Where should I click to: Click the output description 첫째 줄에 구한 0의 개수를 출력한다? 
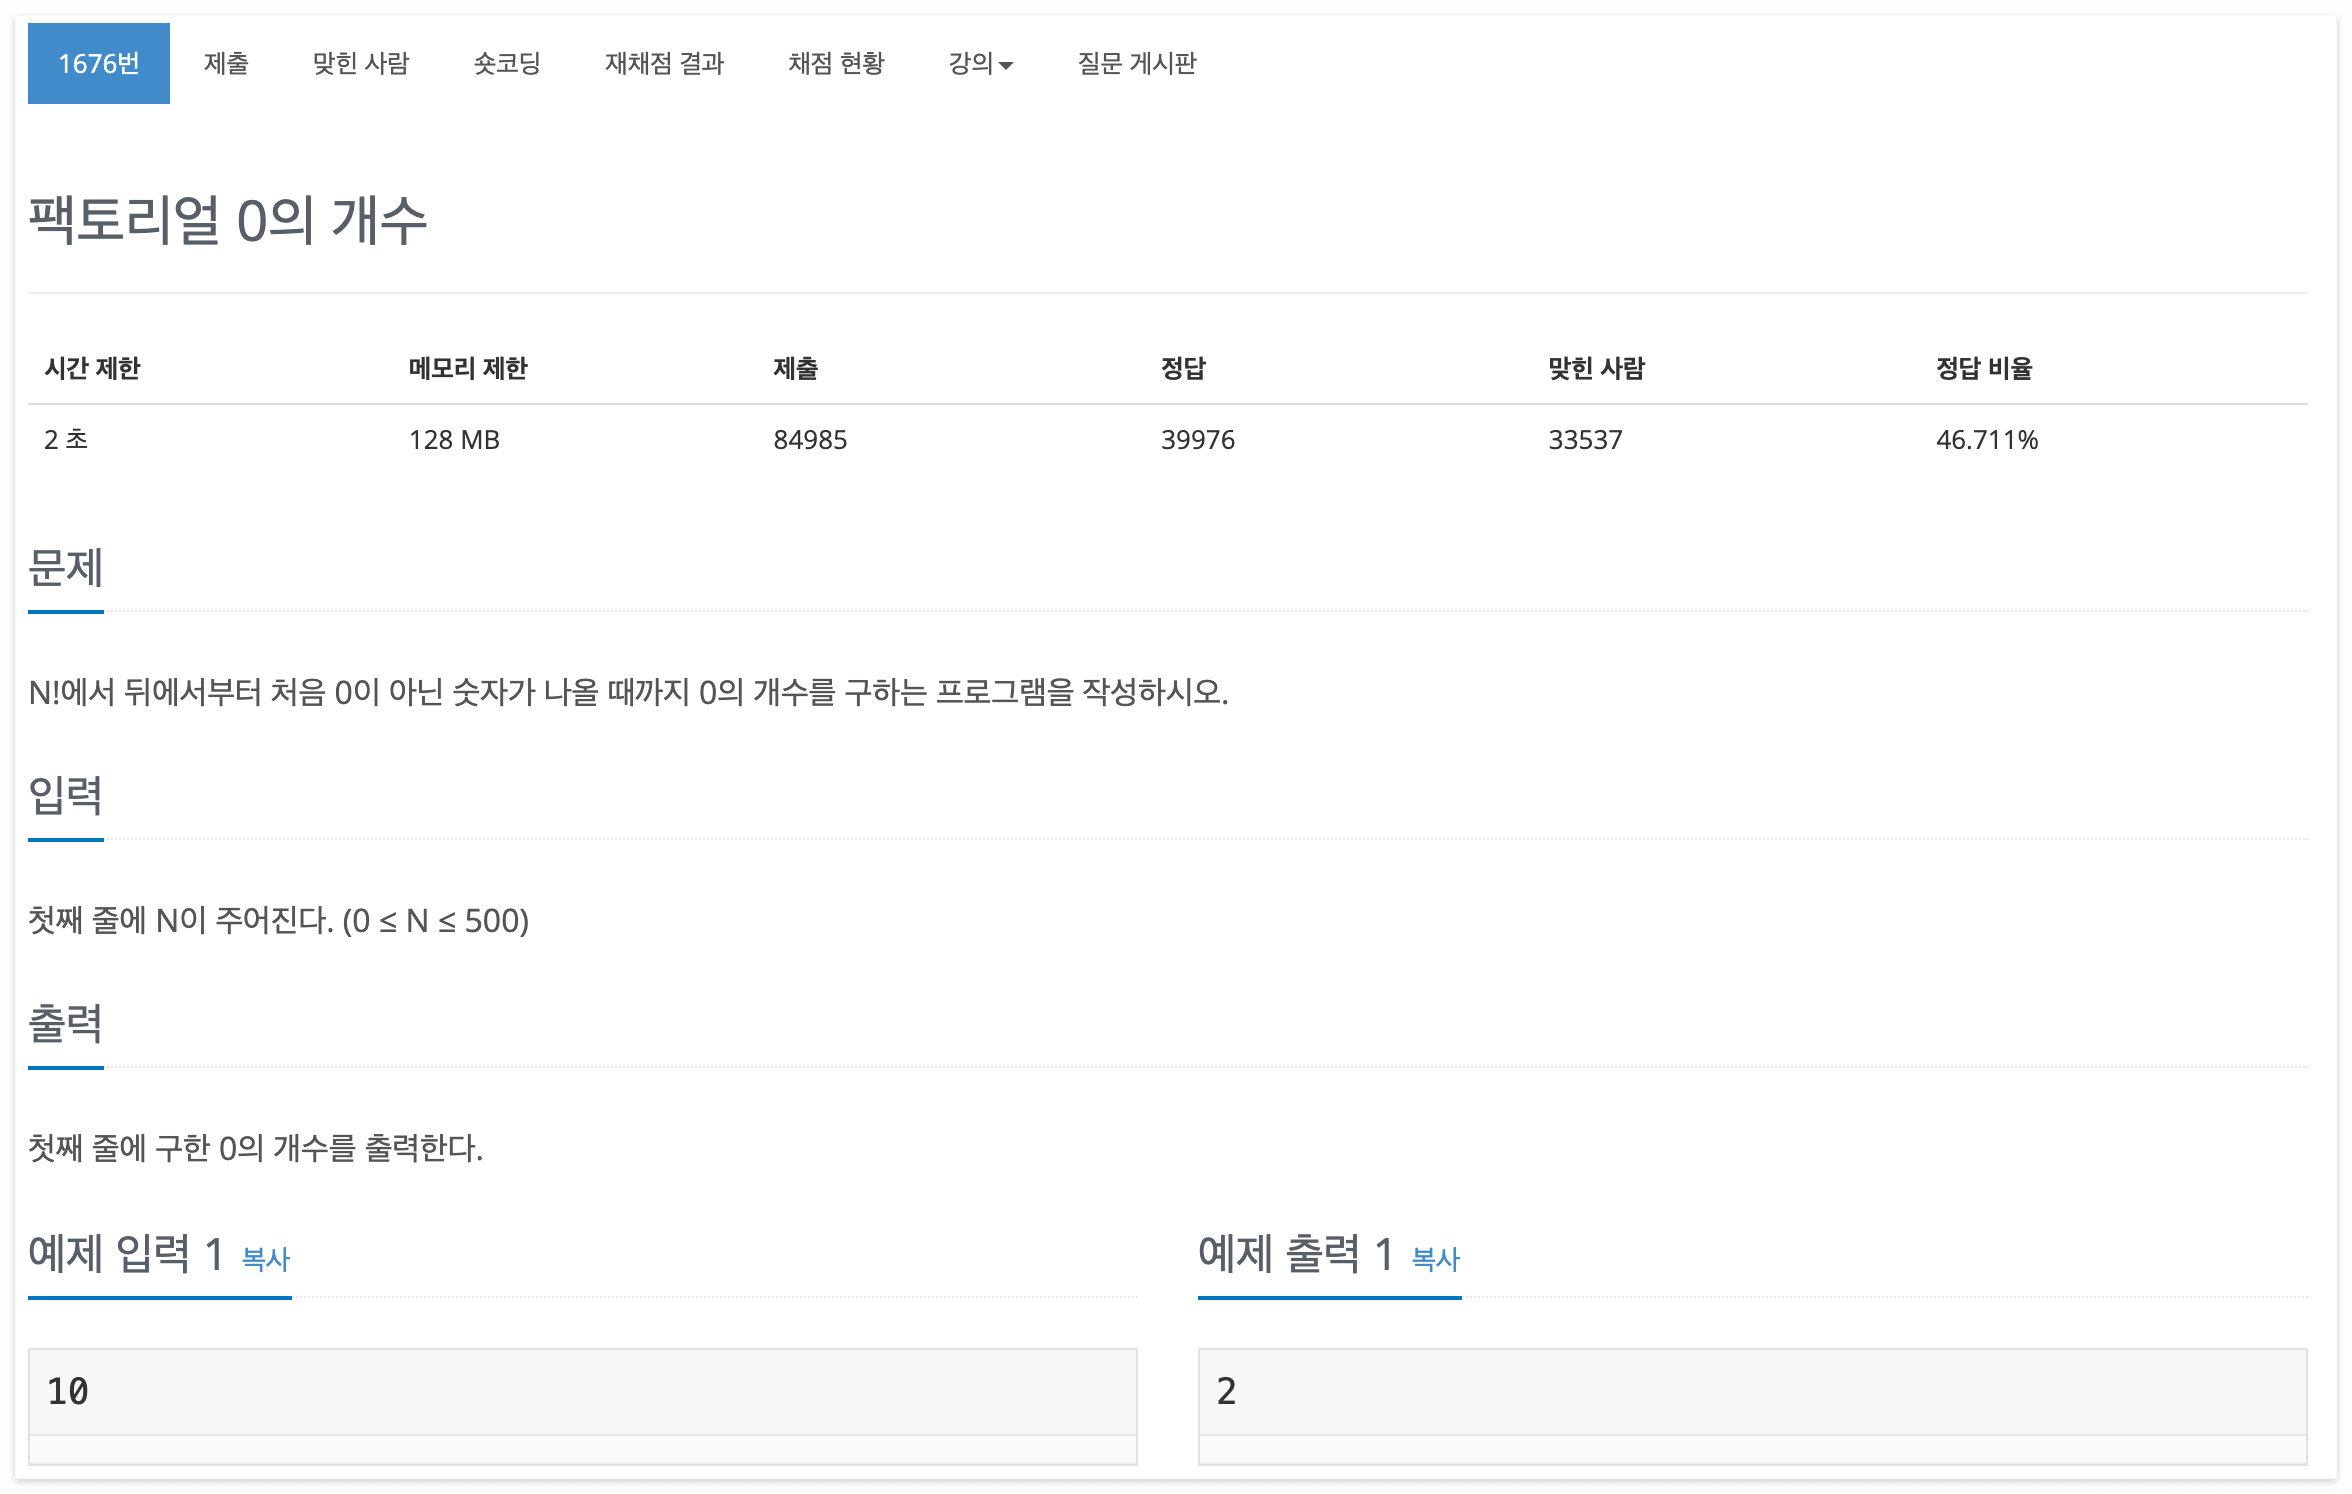click(256, 1148)
